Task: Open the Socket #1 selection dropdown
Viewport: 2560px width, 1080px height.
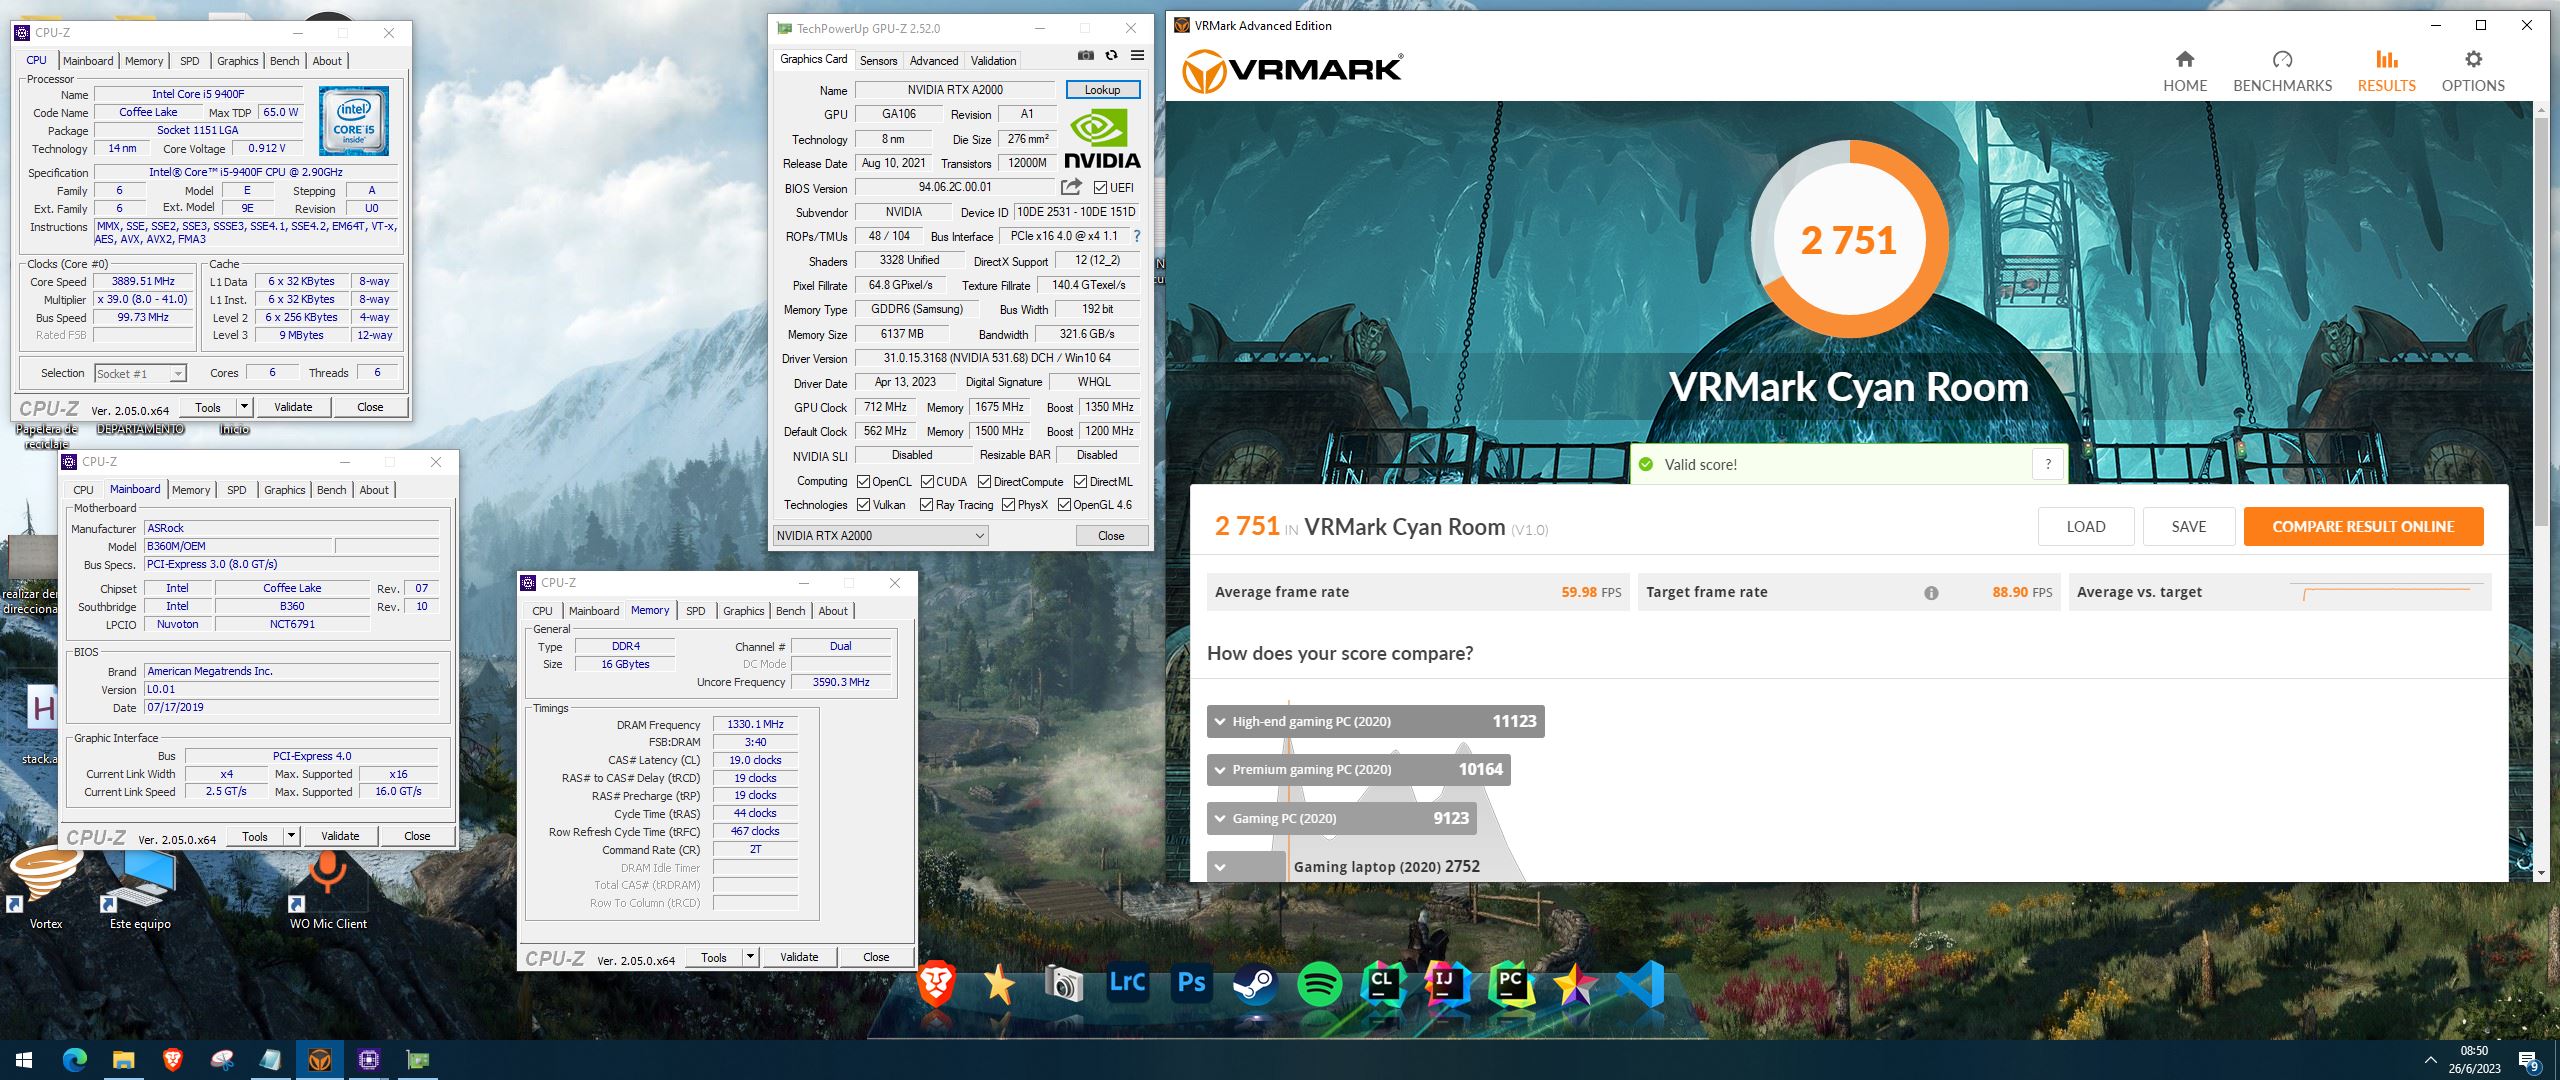Action: click(x=140, y=373)
